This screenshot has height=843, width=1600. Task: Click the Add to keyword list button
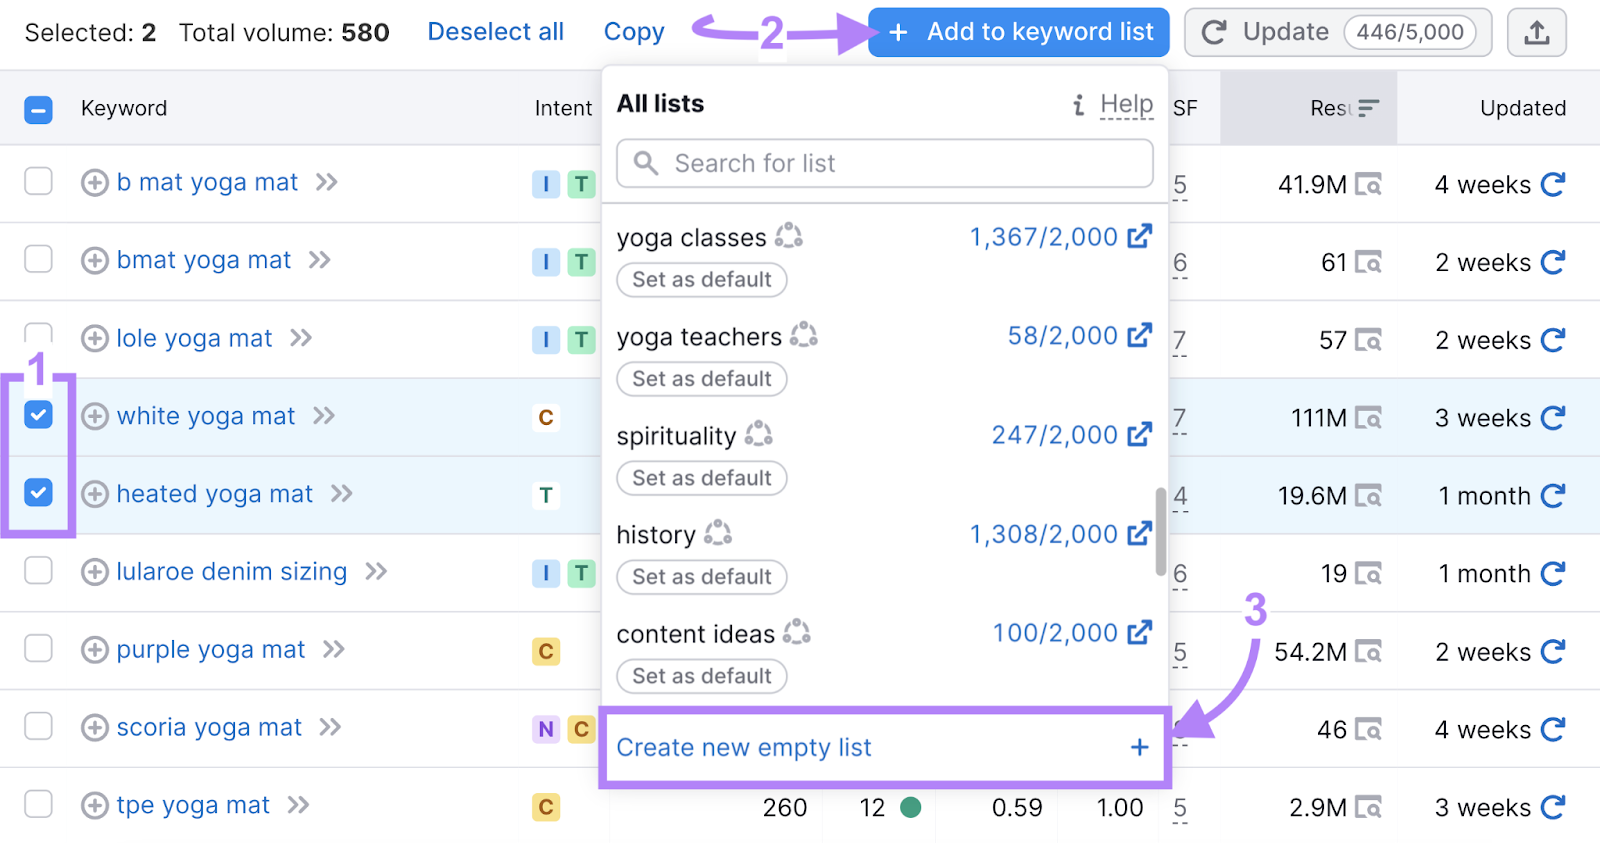tap(1019, 32)
